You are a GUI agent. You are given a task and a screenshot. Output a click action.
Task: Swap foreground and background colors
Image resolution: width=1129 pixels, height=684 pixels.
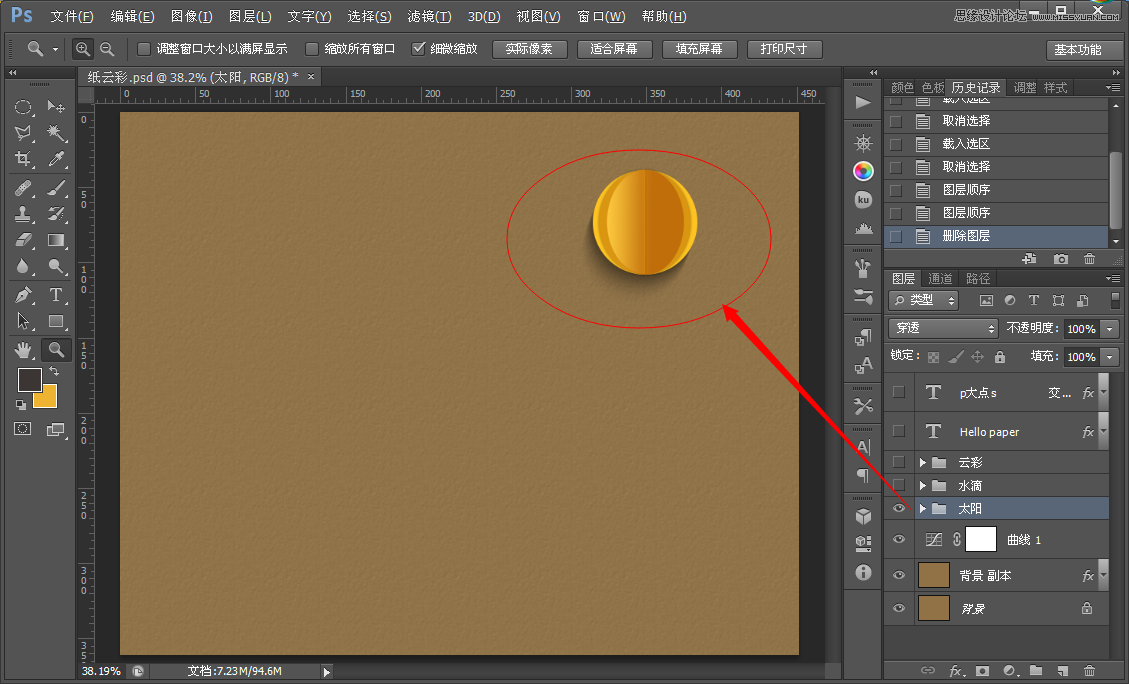click(54, 372)
